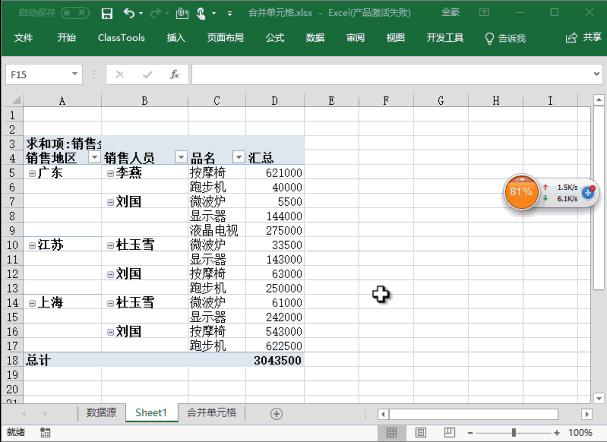Expand the formula bar chevron

pyautogui.click(x=597, y=74)
